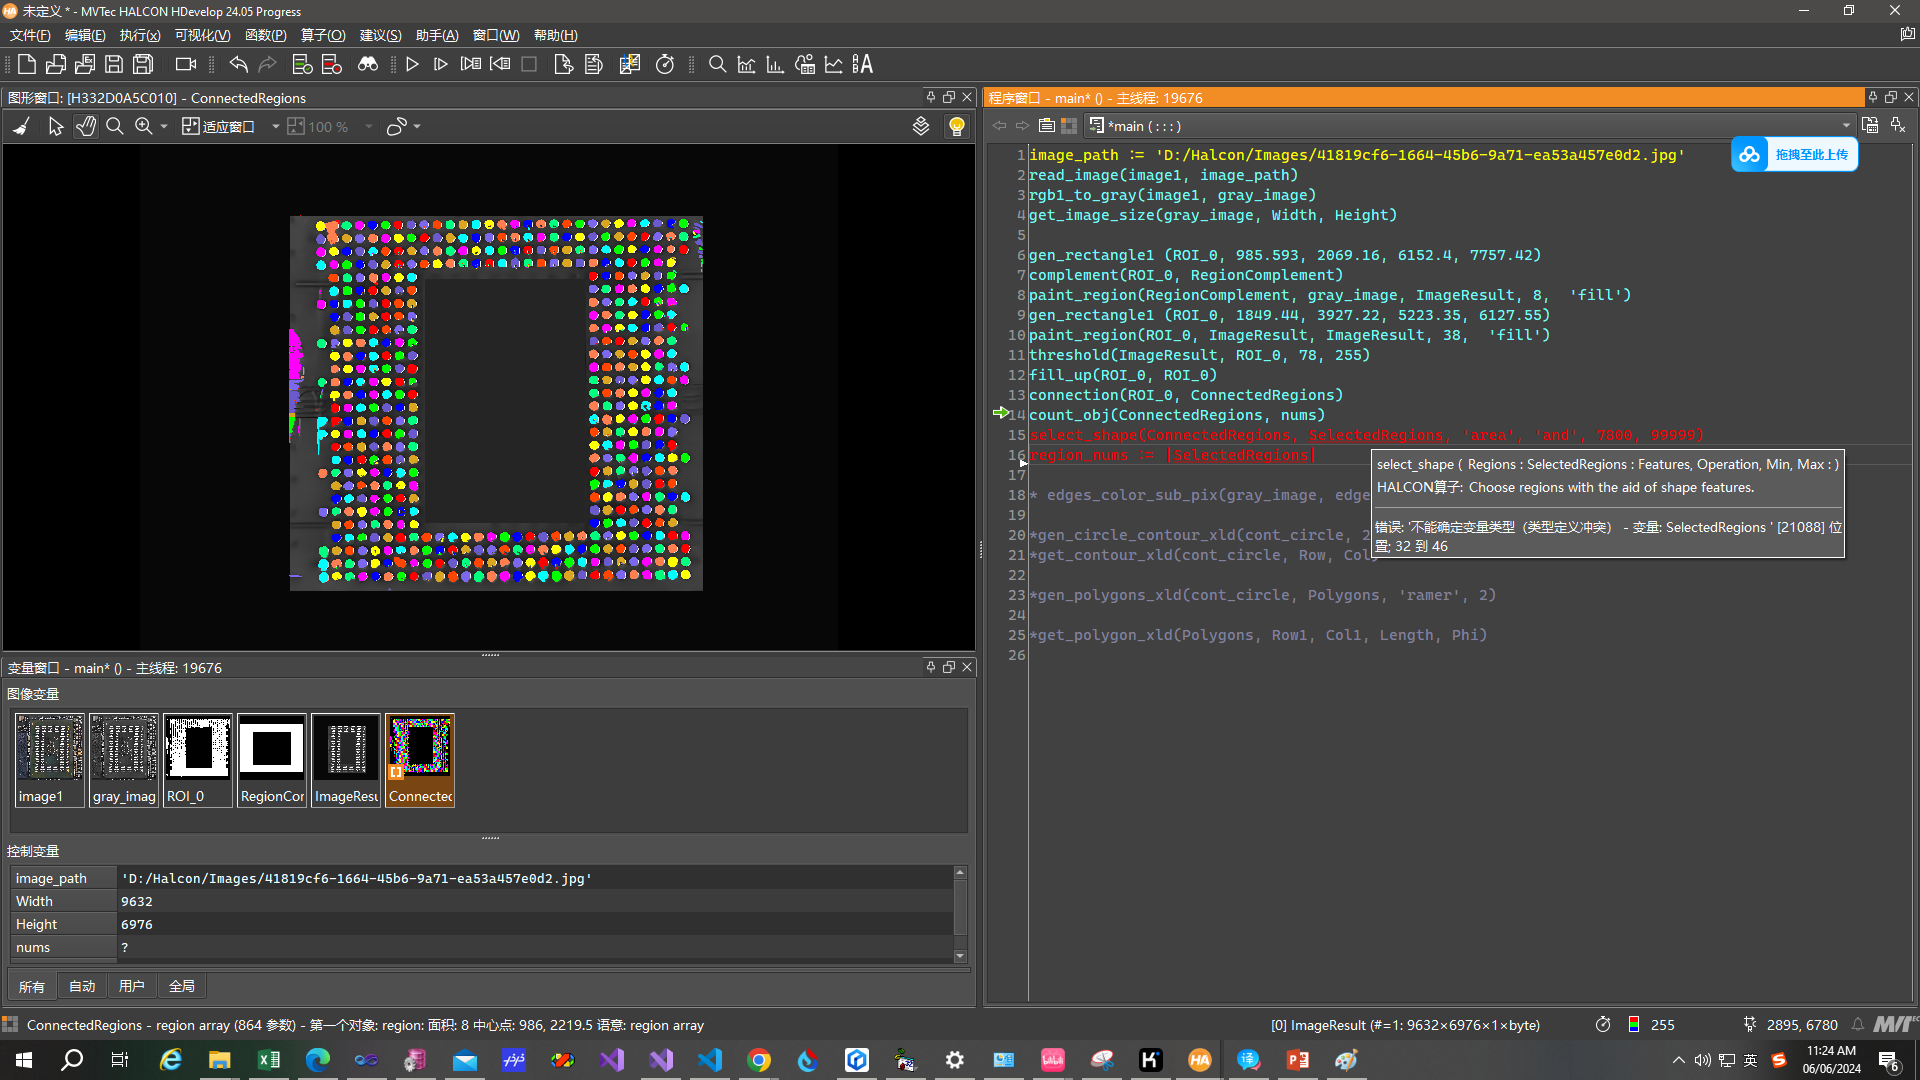Viewport: 1920px width, 1080px height.
Task: Open the image acquisition camera icon
Action: pos(185,65)
